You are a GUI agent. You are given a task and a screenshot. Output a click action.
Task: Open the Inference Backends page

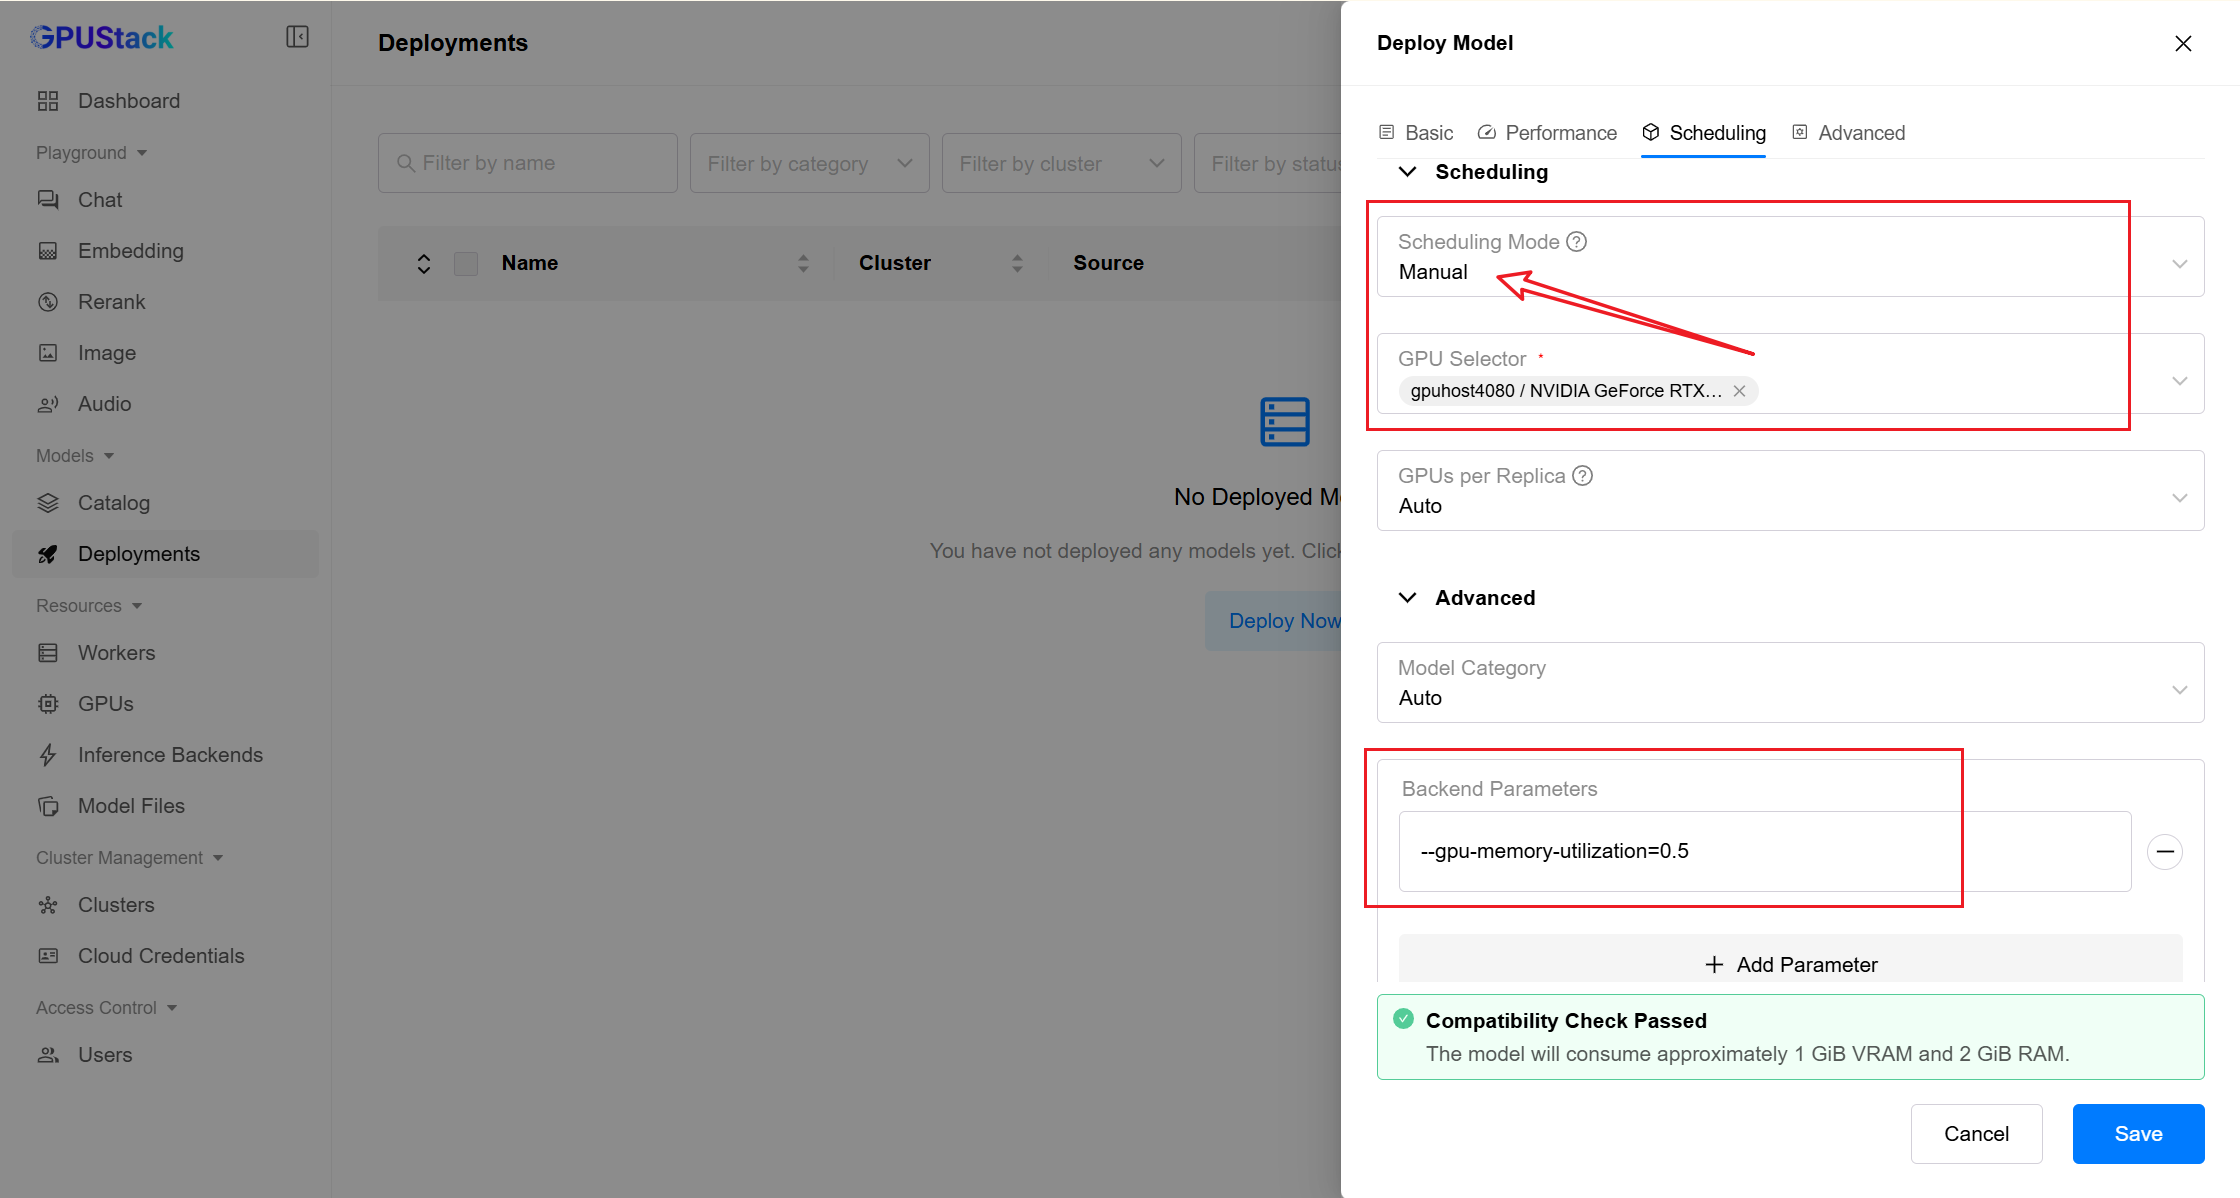click(170, 755)
